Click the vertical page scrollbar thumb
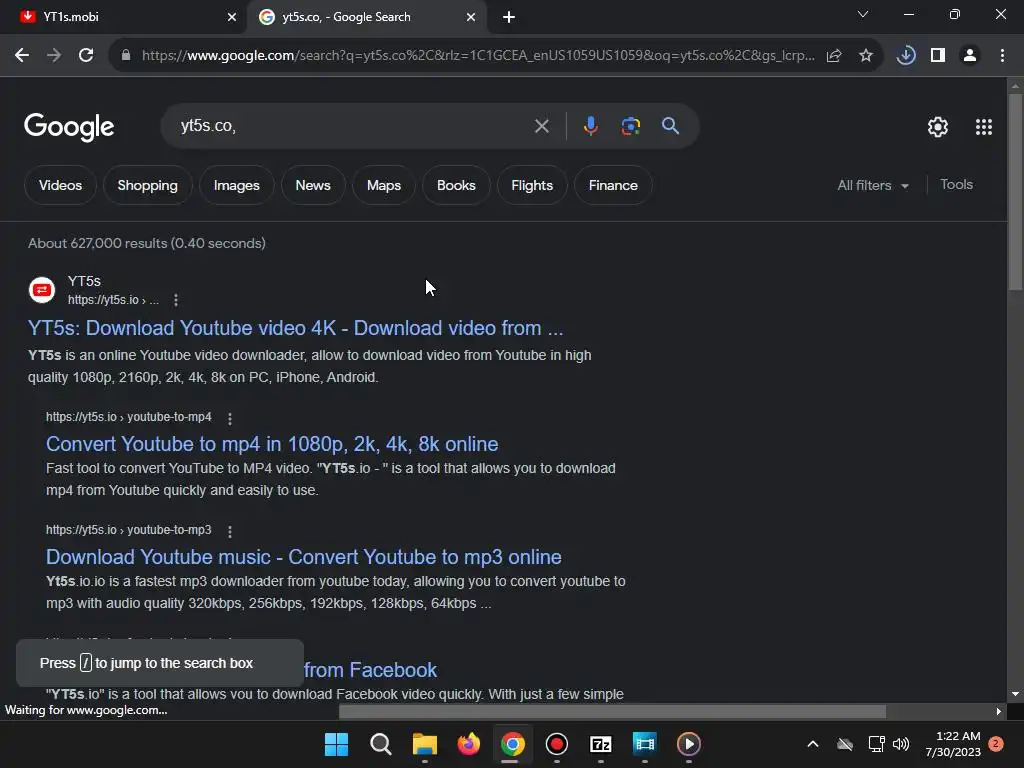This screenshot has height=768, width=1024. pos(1016,192)
